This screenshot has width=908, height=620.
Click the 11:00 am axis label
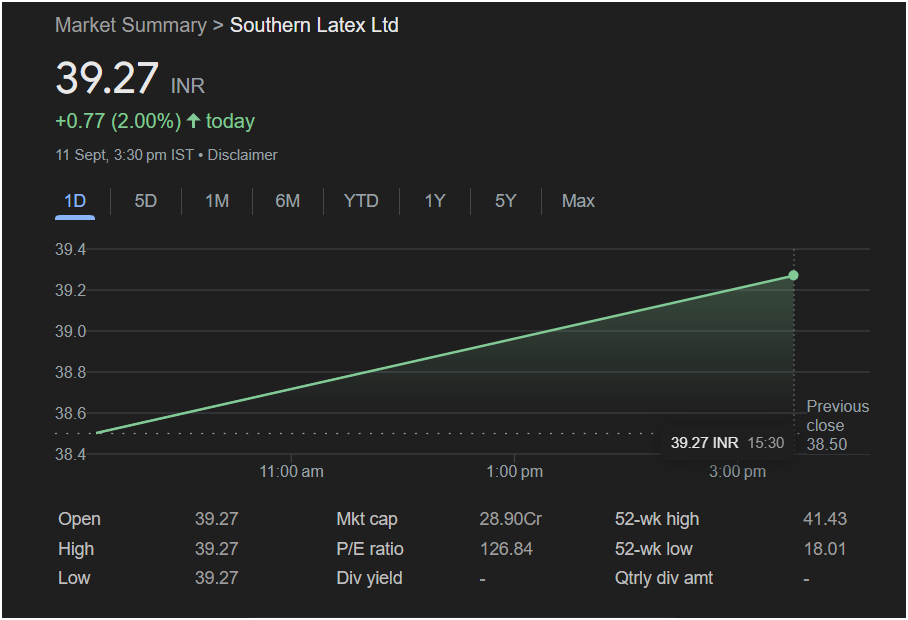(x=291, y=472)
